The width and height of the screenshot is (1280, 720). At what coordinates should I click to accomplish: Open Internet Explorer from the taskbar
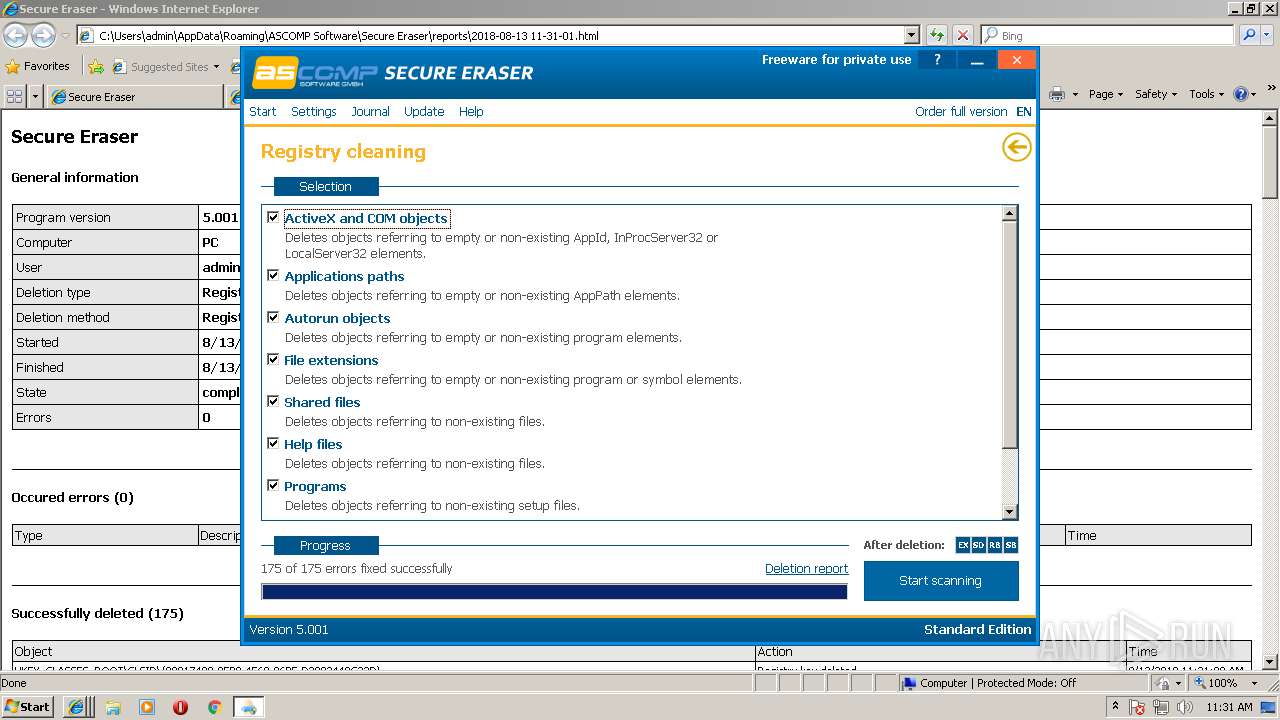(x=76, y=707)
